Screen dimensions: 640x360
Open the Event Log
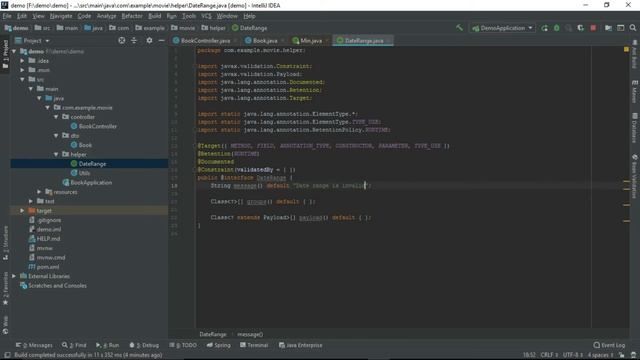tap(609, 345)
